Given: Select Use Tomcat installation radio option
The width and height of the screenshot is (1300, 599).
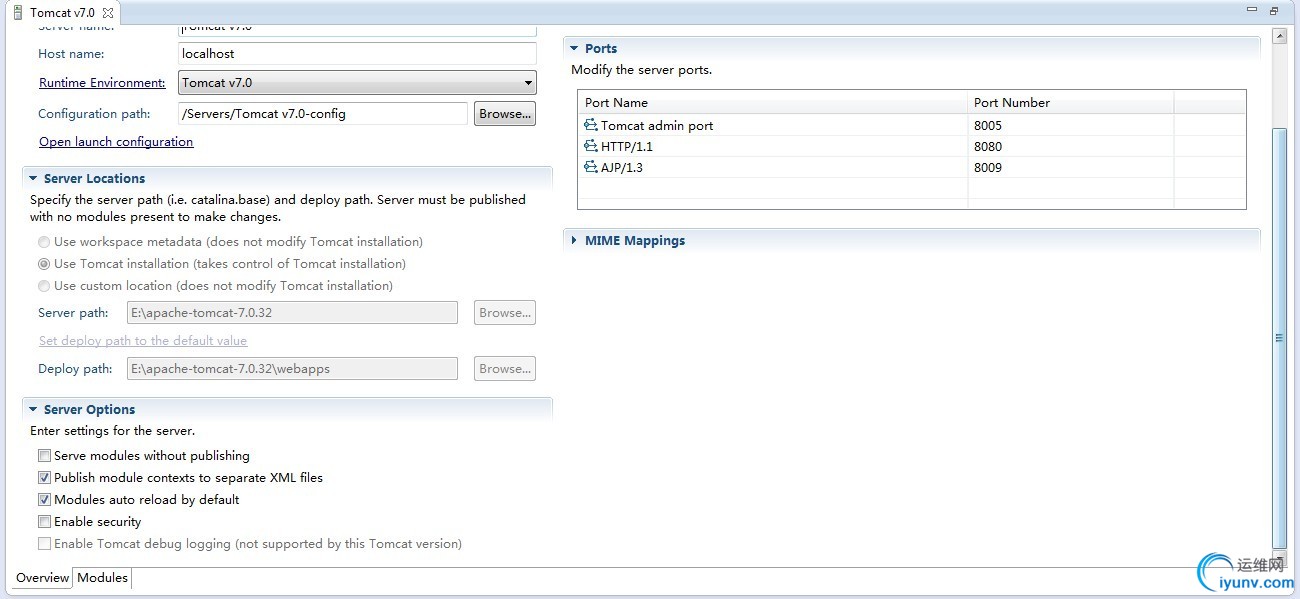Looking at the screenshot, I should (x=44, y=264).
